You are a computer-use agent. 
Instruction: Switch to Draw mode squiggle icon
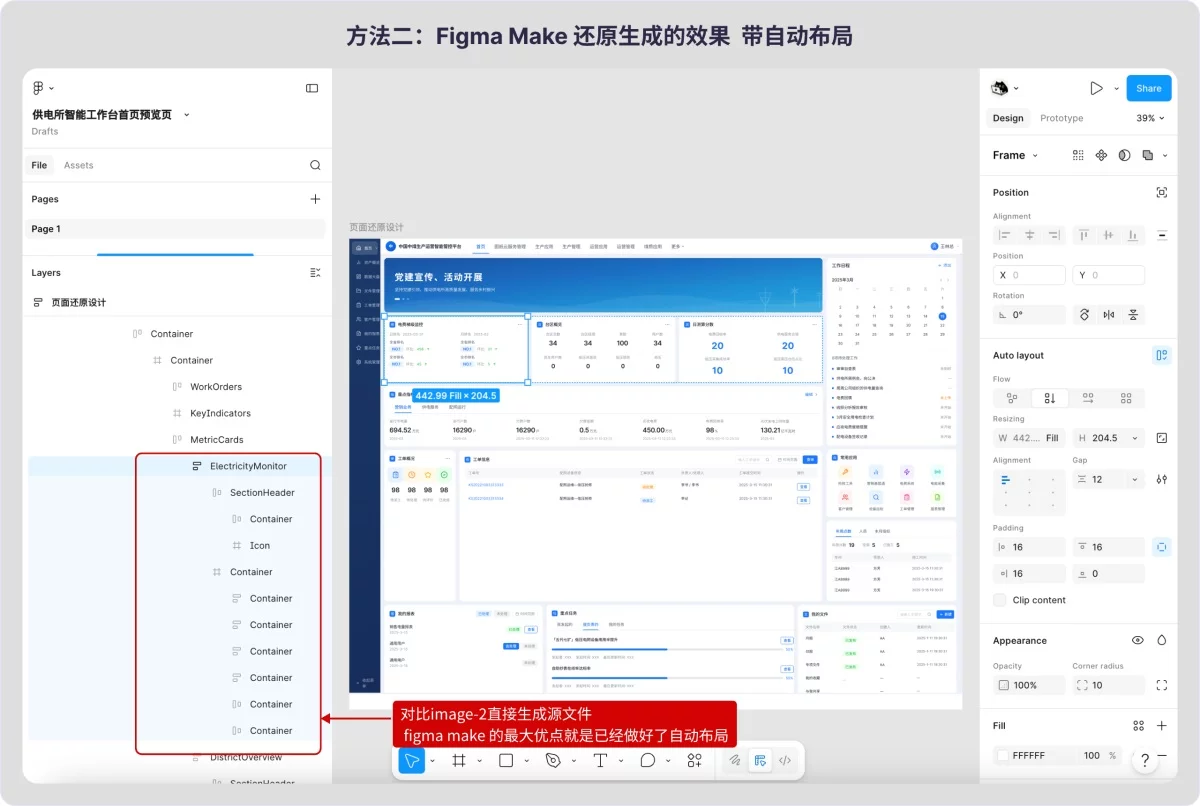click(735, 760)
